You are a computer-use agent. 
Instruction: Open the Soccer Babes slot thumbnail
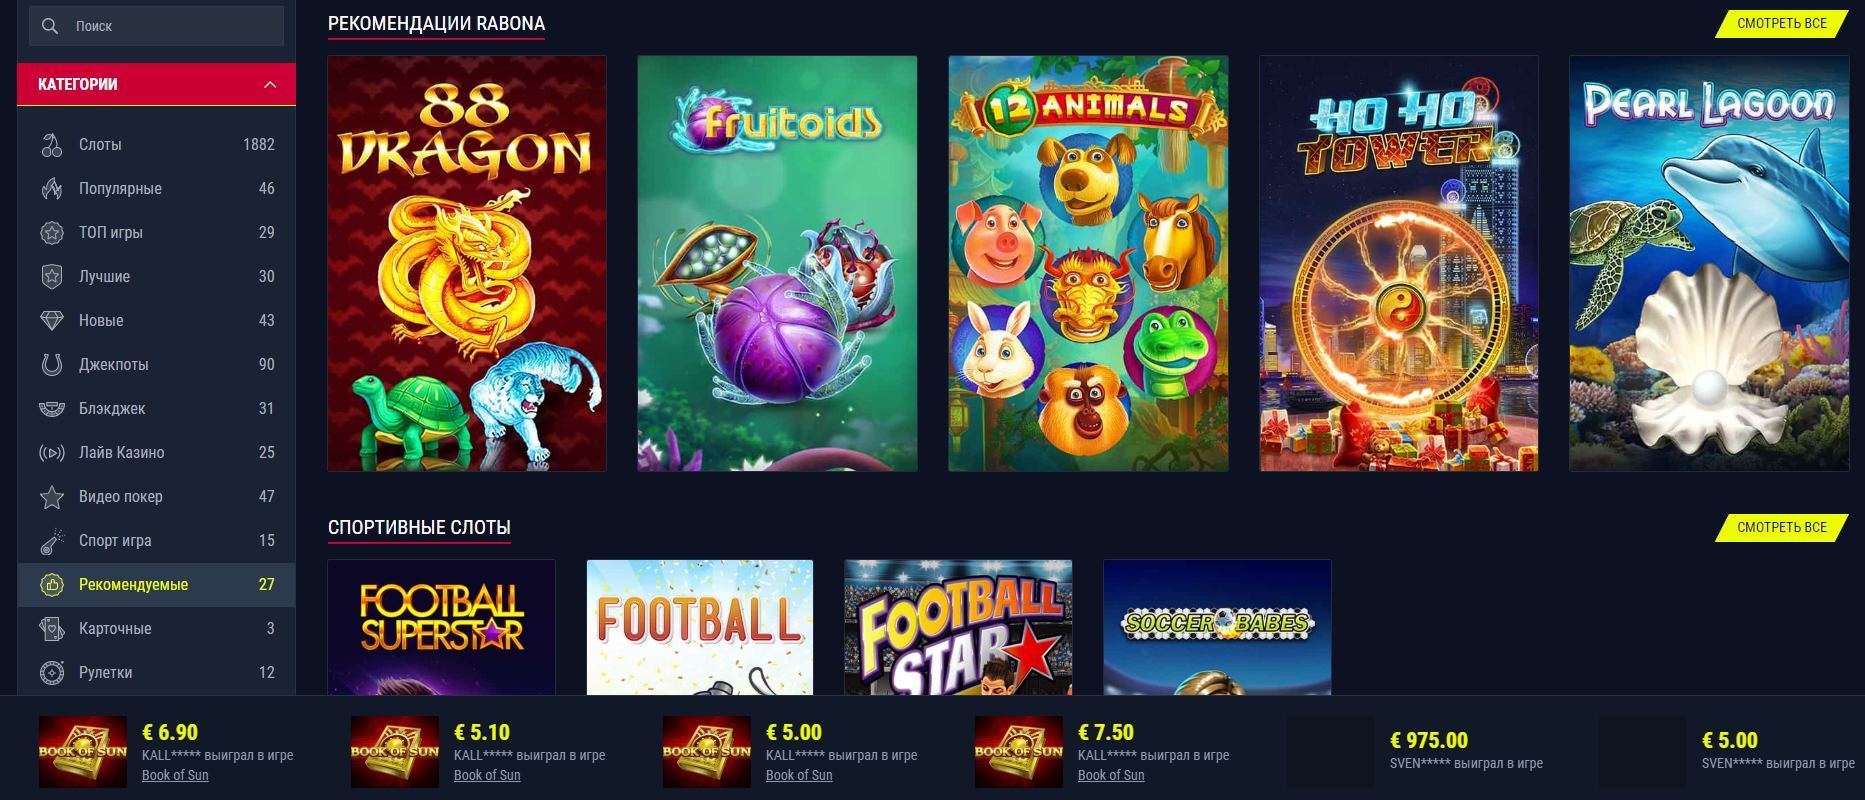tap(1217, 627)
